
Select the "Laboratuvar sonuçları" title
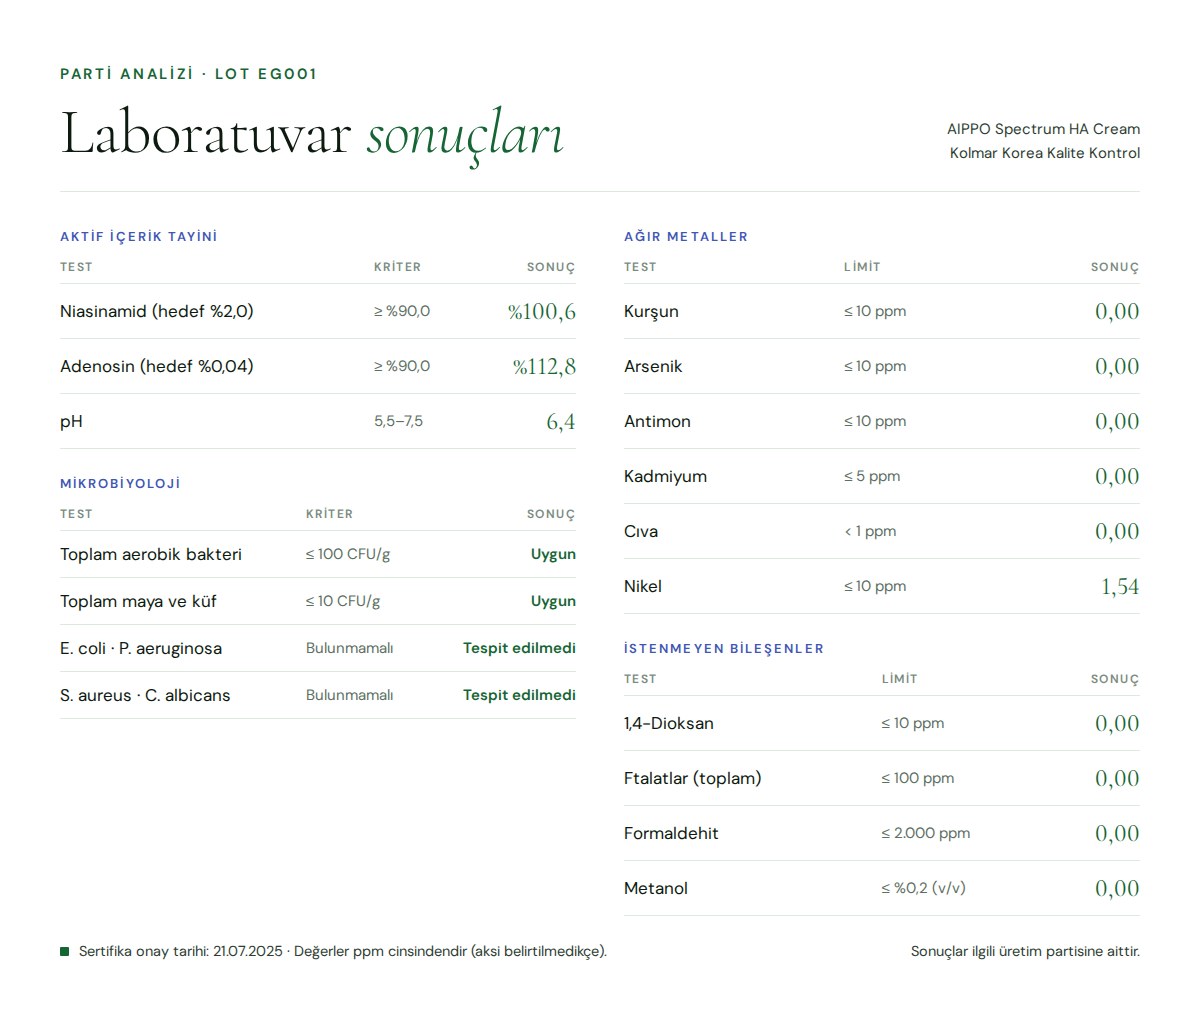point(312,134)
